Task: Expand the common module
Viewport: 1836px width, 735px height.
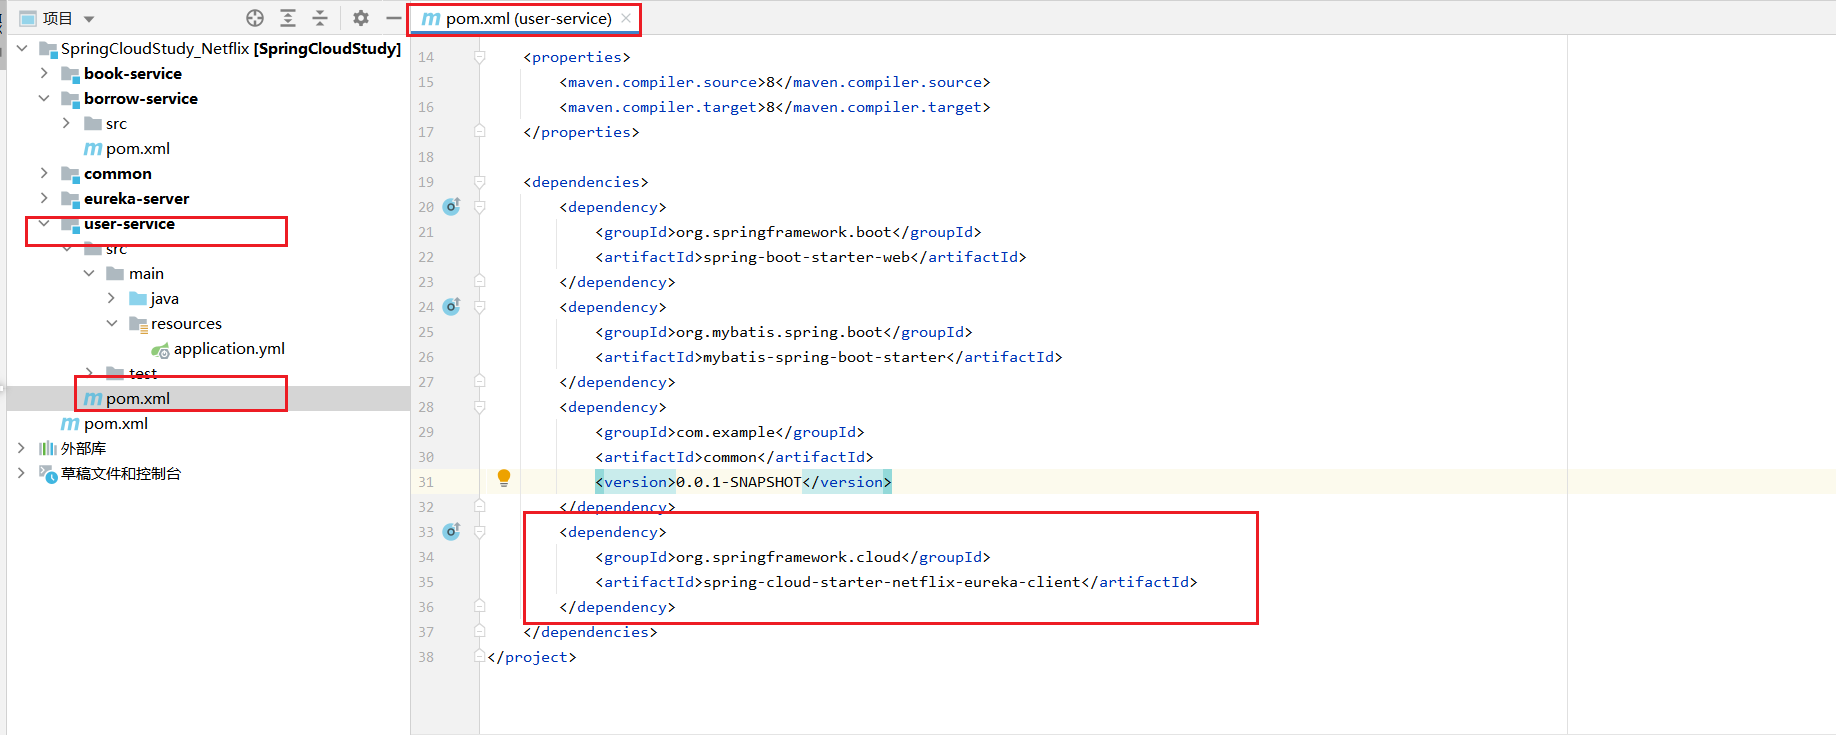Action: 44,173
